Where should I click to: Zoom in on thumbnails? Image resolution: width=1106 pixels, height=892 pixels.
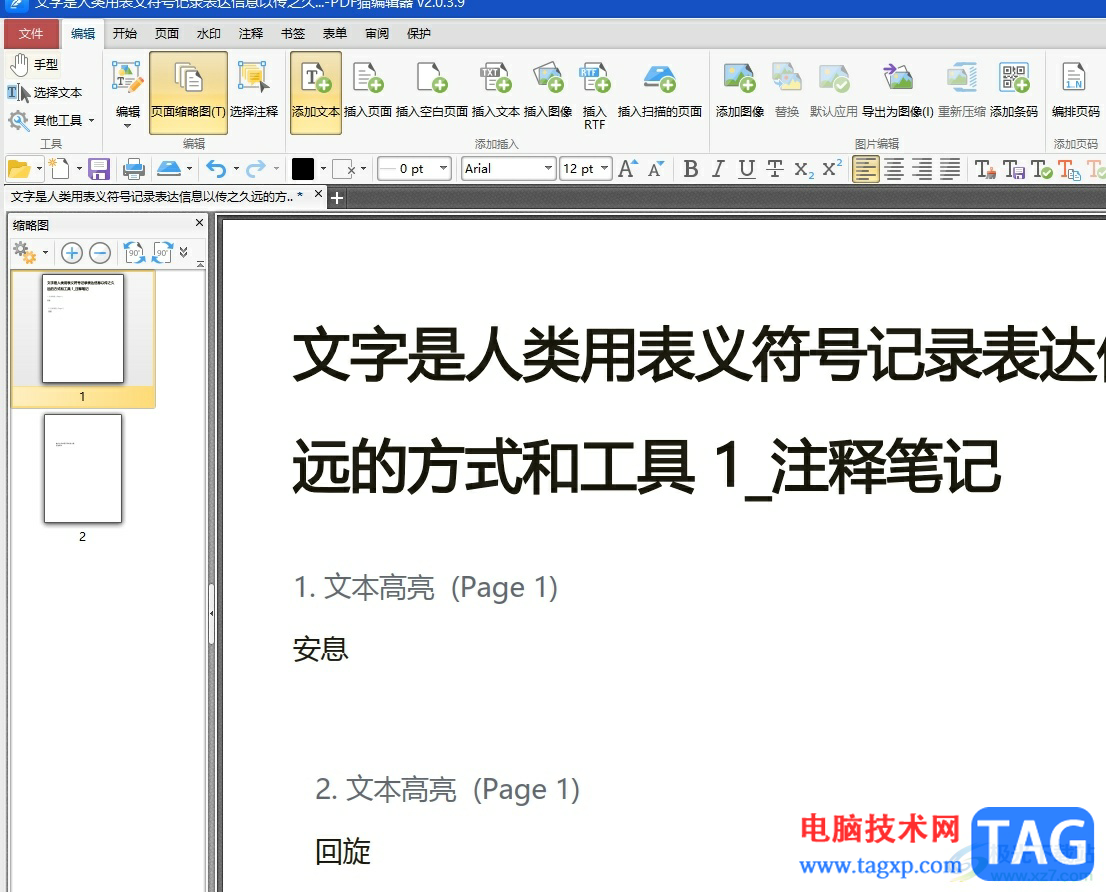(71, 252)
